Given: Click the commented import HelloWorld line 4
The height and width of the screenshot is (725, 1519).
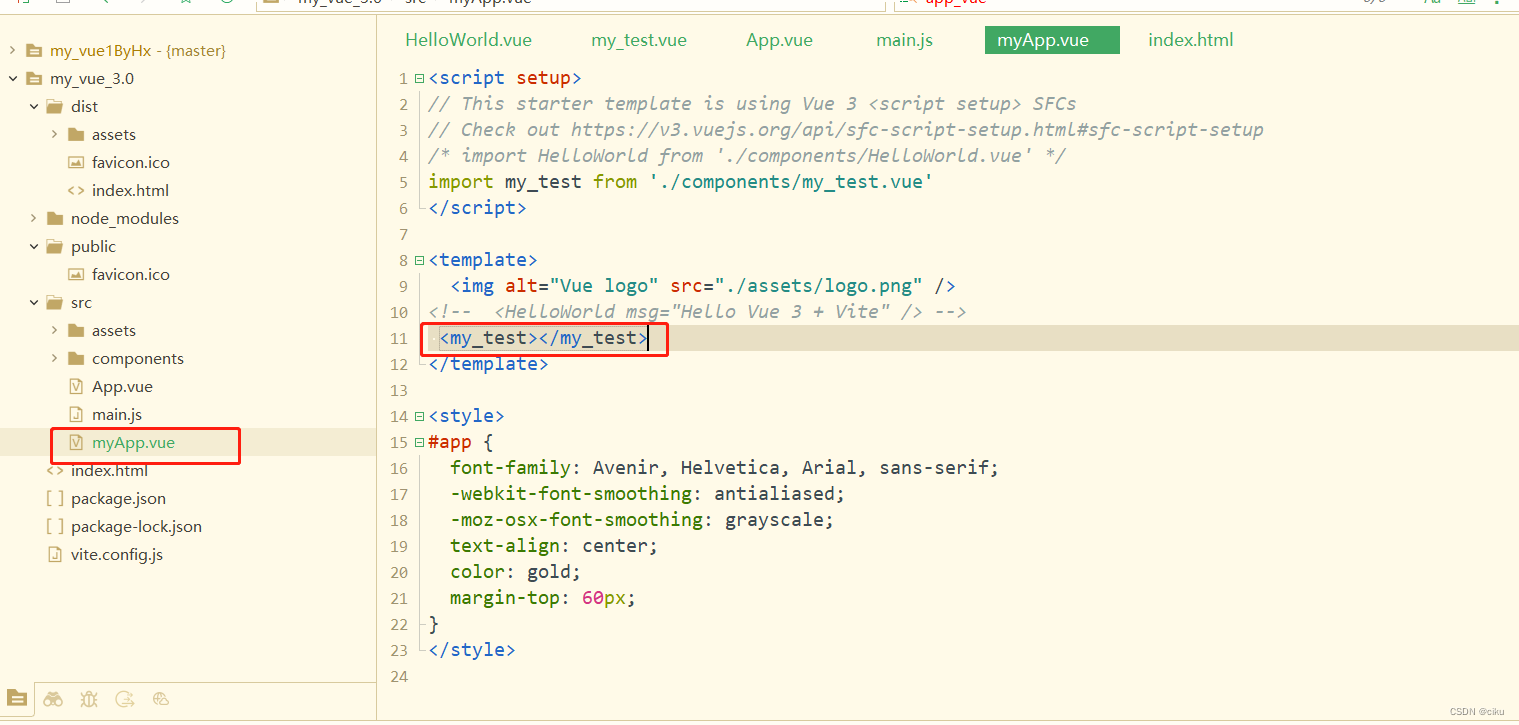Looking at the screenshot, I should [x=747, y=156].
